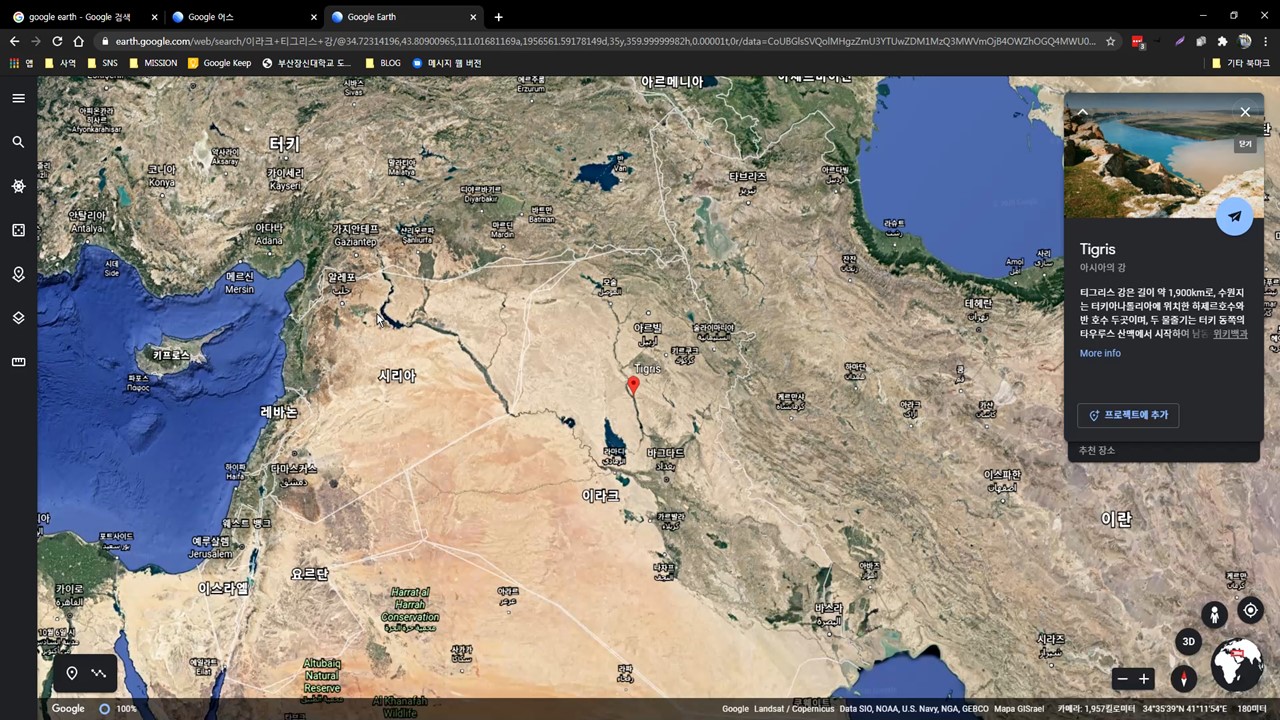Click the Google logo in status bar
The width and height of the screenshot is (1280, 720).
click(68, 709)
